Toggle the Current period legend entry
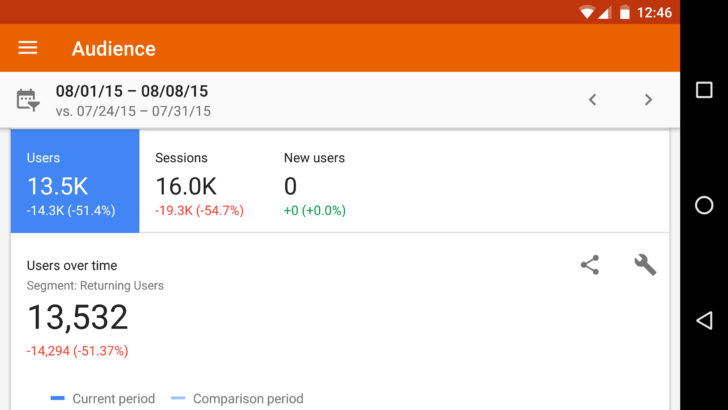The width and height of the screenshot is (728, 410). 104,398
